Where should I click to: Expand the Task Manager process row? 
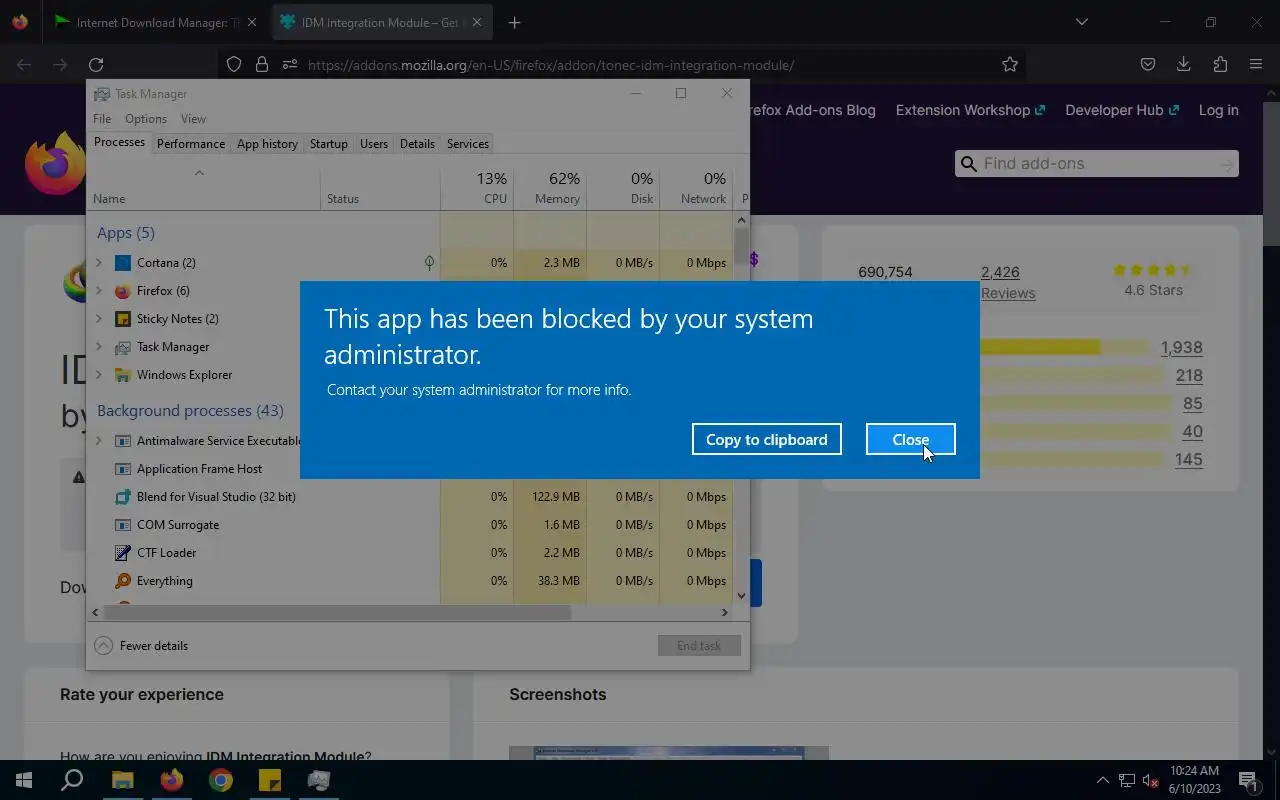[x=98, y=347]
